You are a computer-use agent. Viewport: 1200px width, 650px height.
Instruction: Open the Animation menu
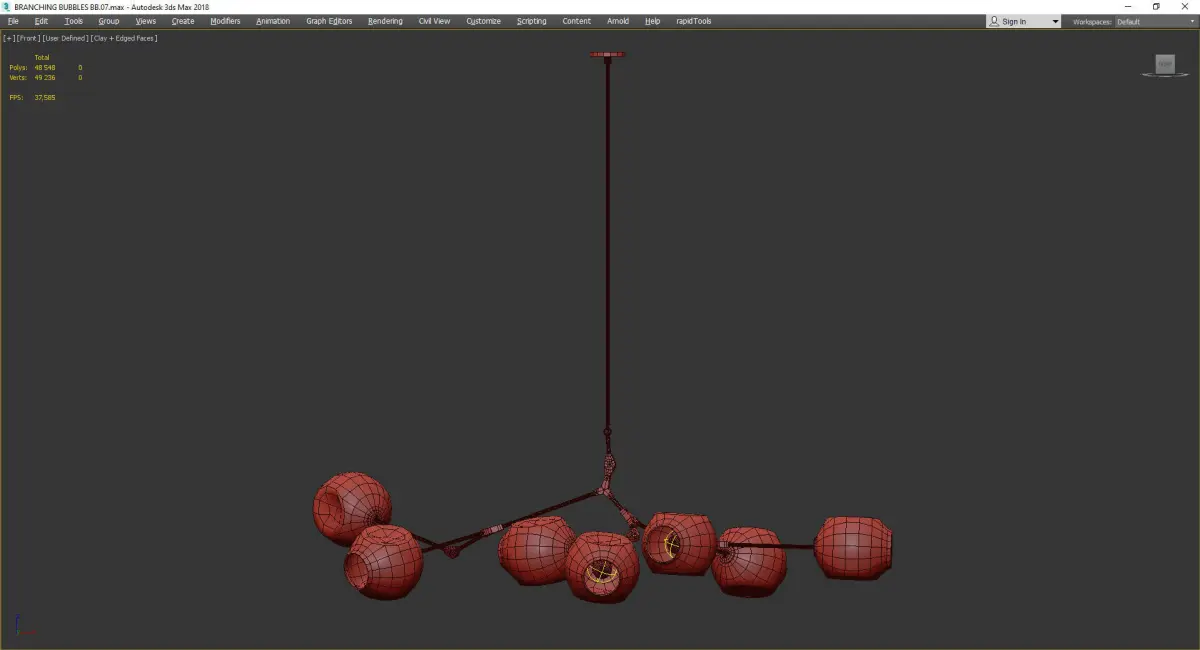click(x=273, y=21)
